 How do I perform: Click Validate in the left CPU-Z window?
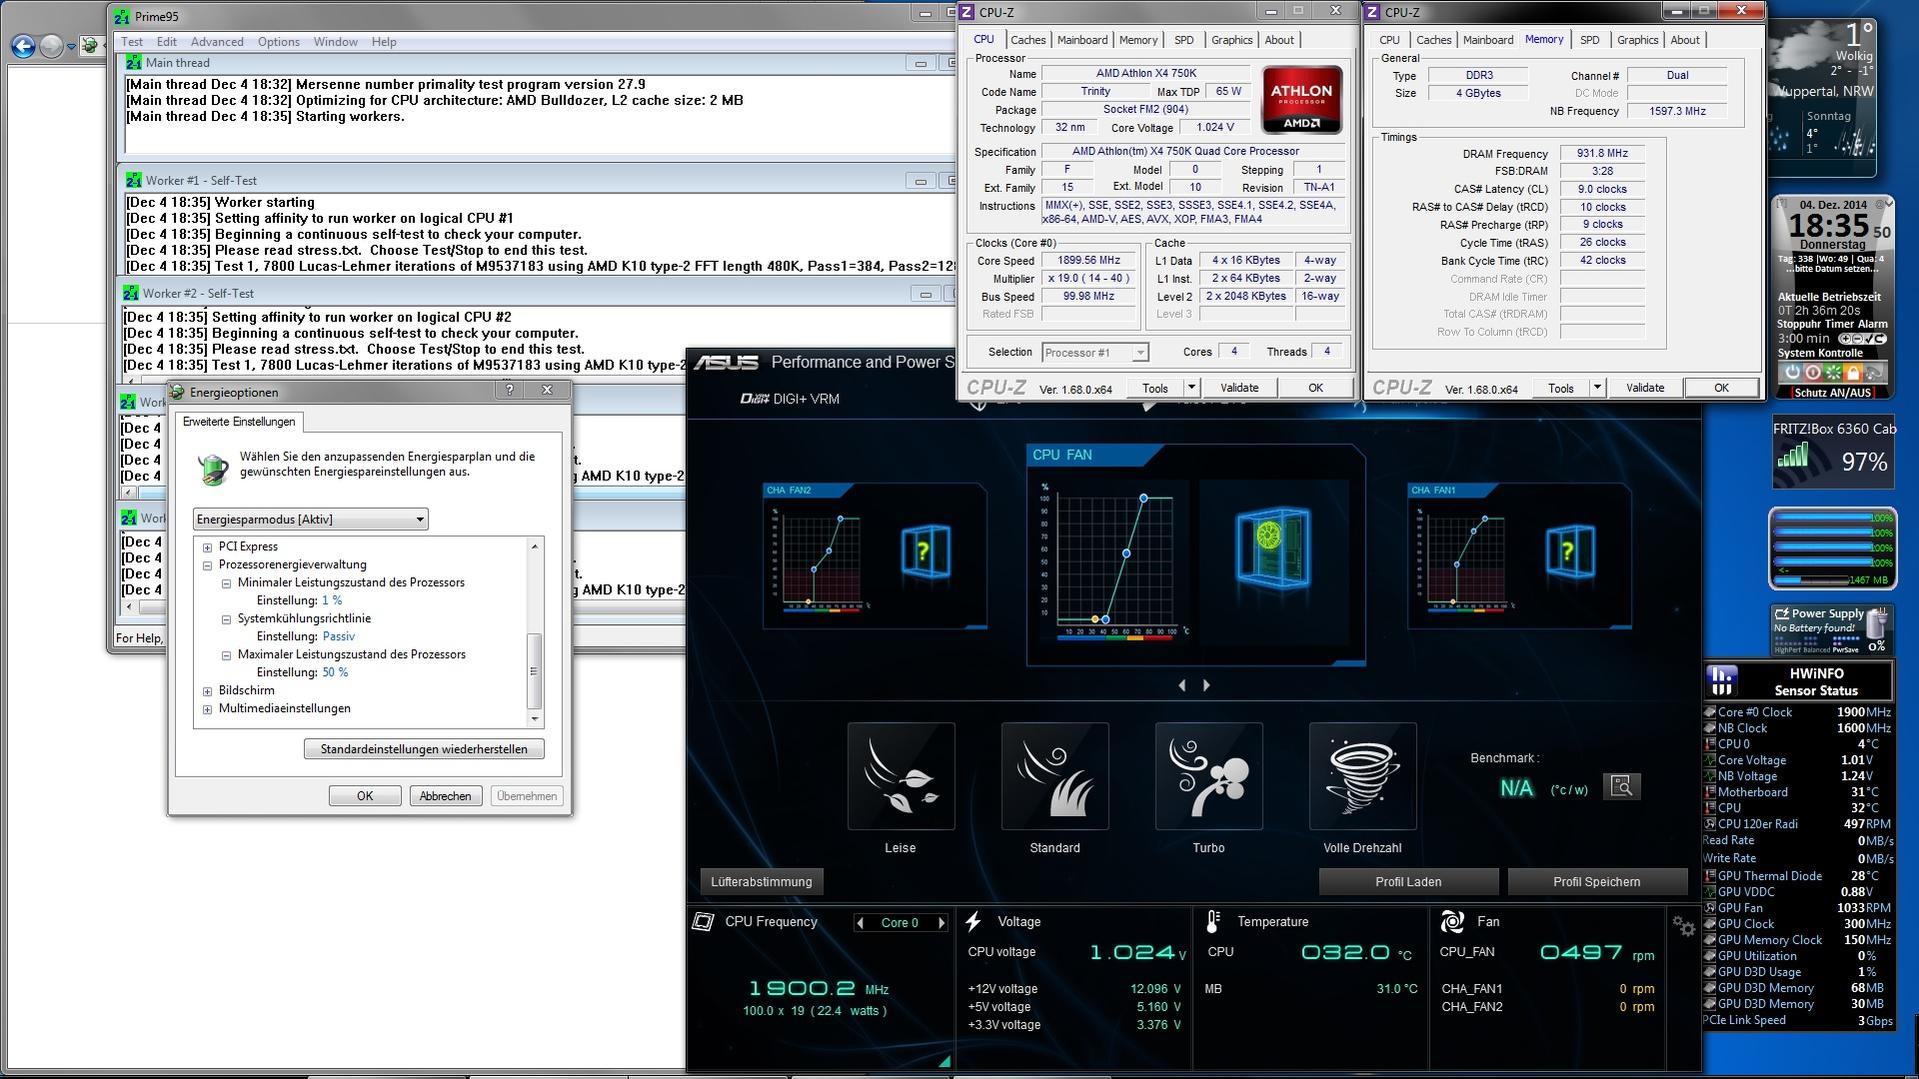[x=1239, y=387]
